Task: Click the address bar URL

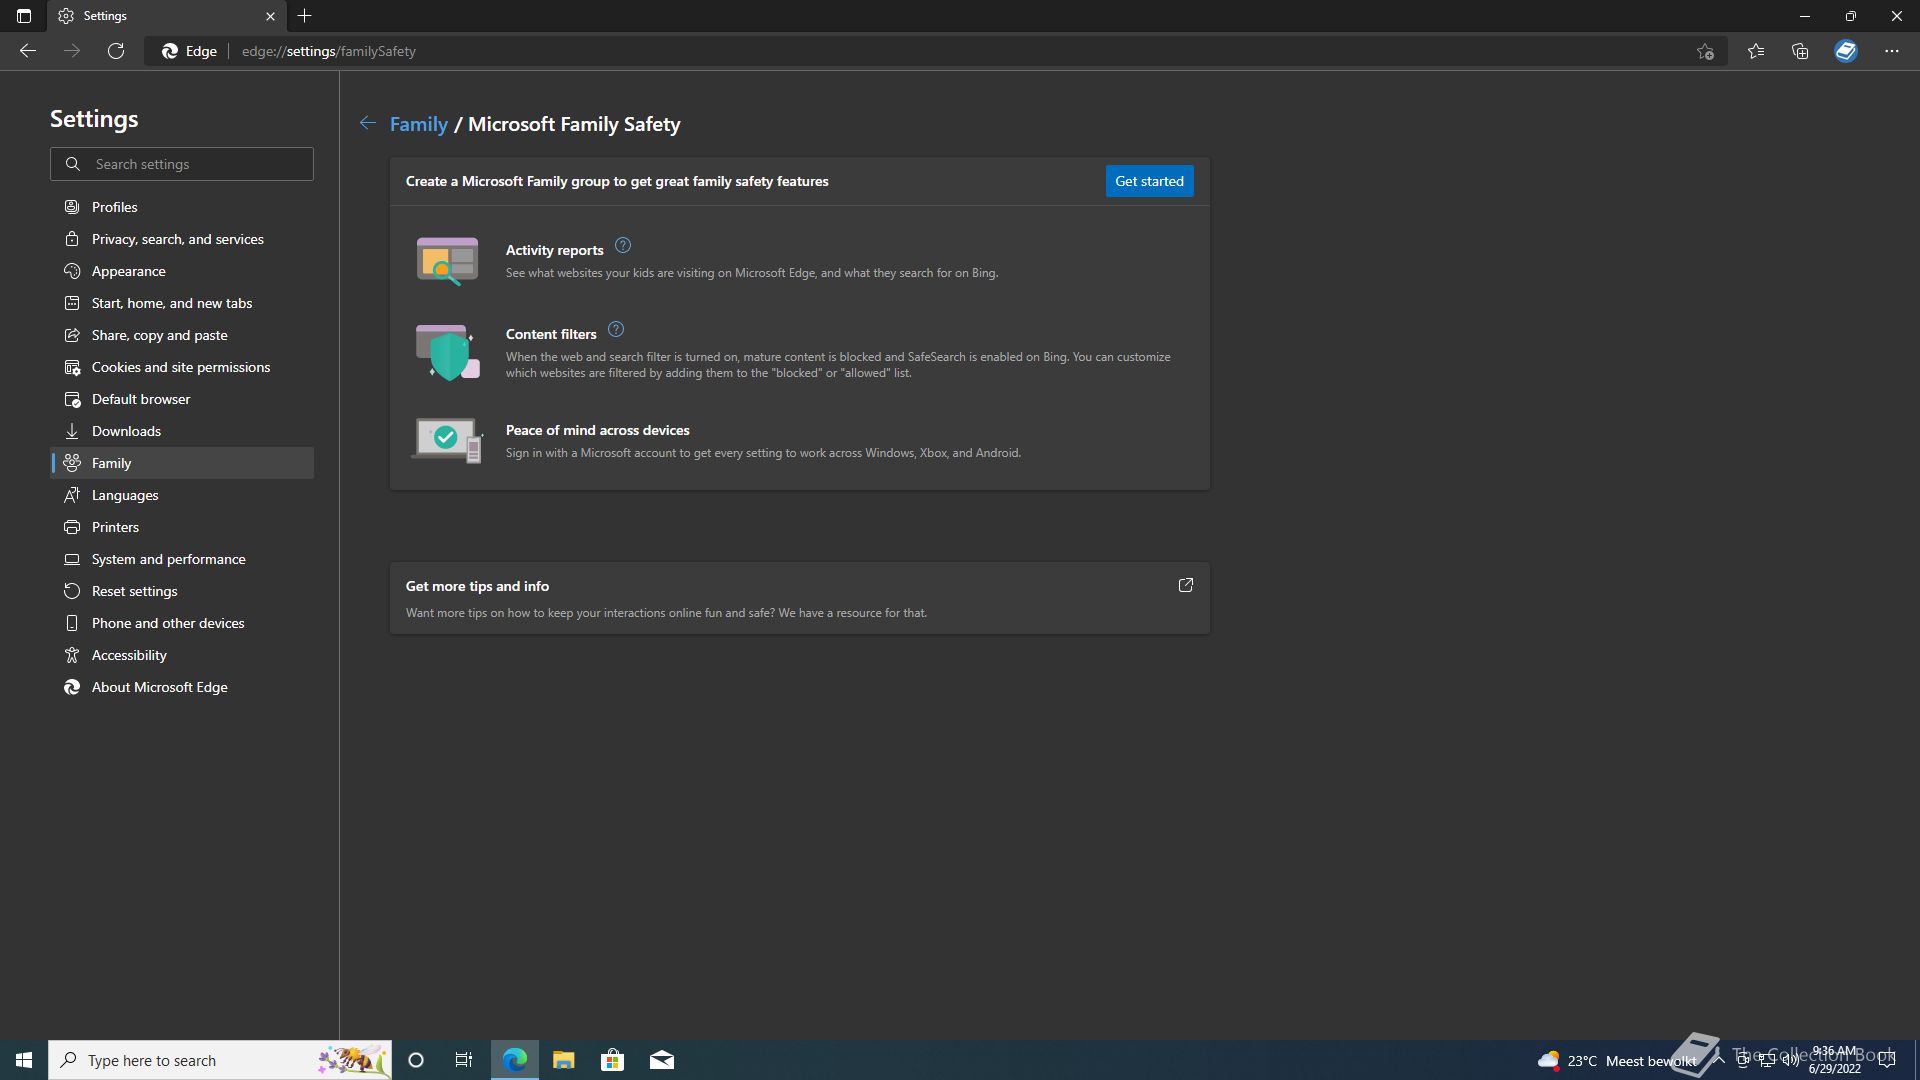Action: (x=329, y=51)
